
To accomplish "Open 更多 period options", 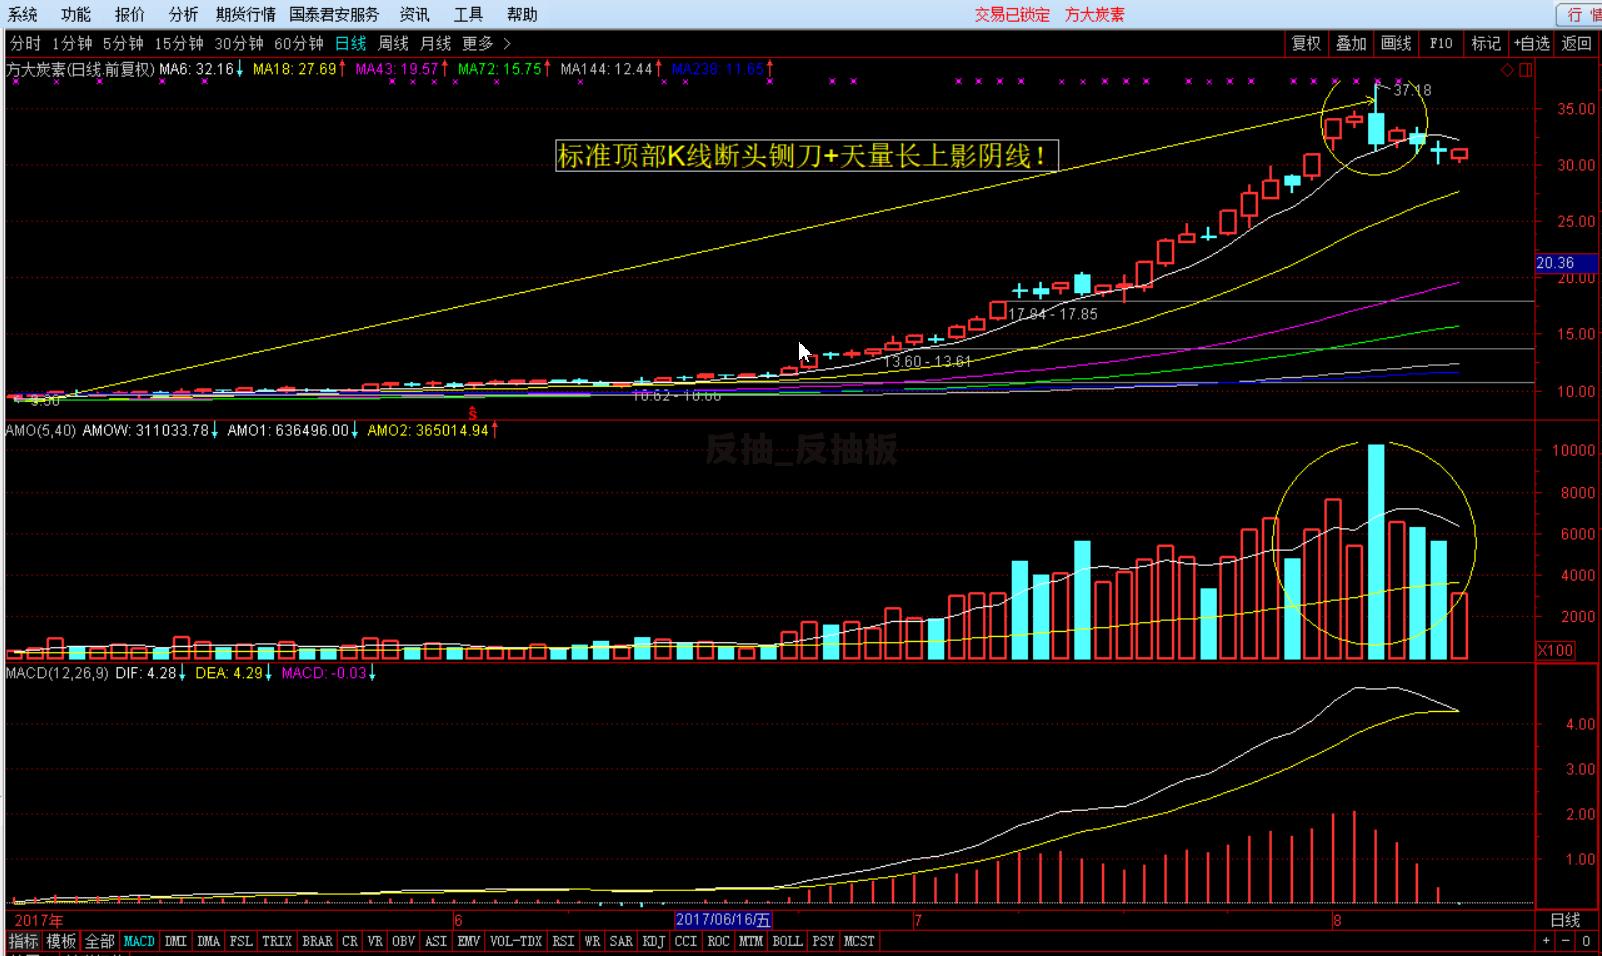I will pyautogui.click(x=478, y=43).
